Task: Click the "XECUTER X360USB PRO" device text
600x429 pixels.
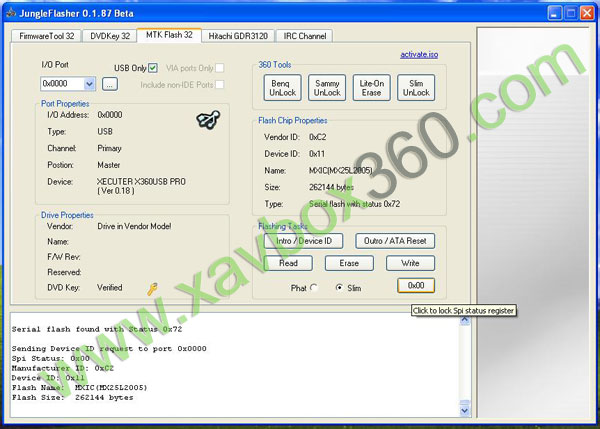Action: (141, 181)
